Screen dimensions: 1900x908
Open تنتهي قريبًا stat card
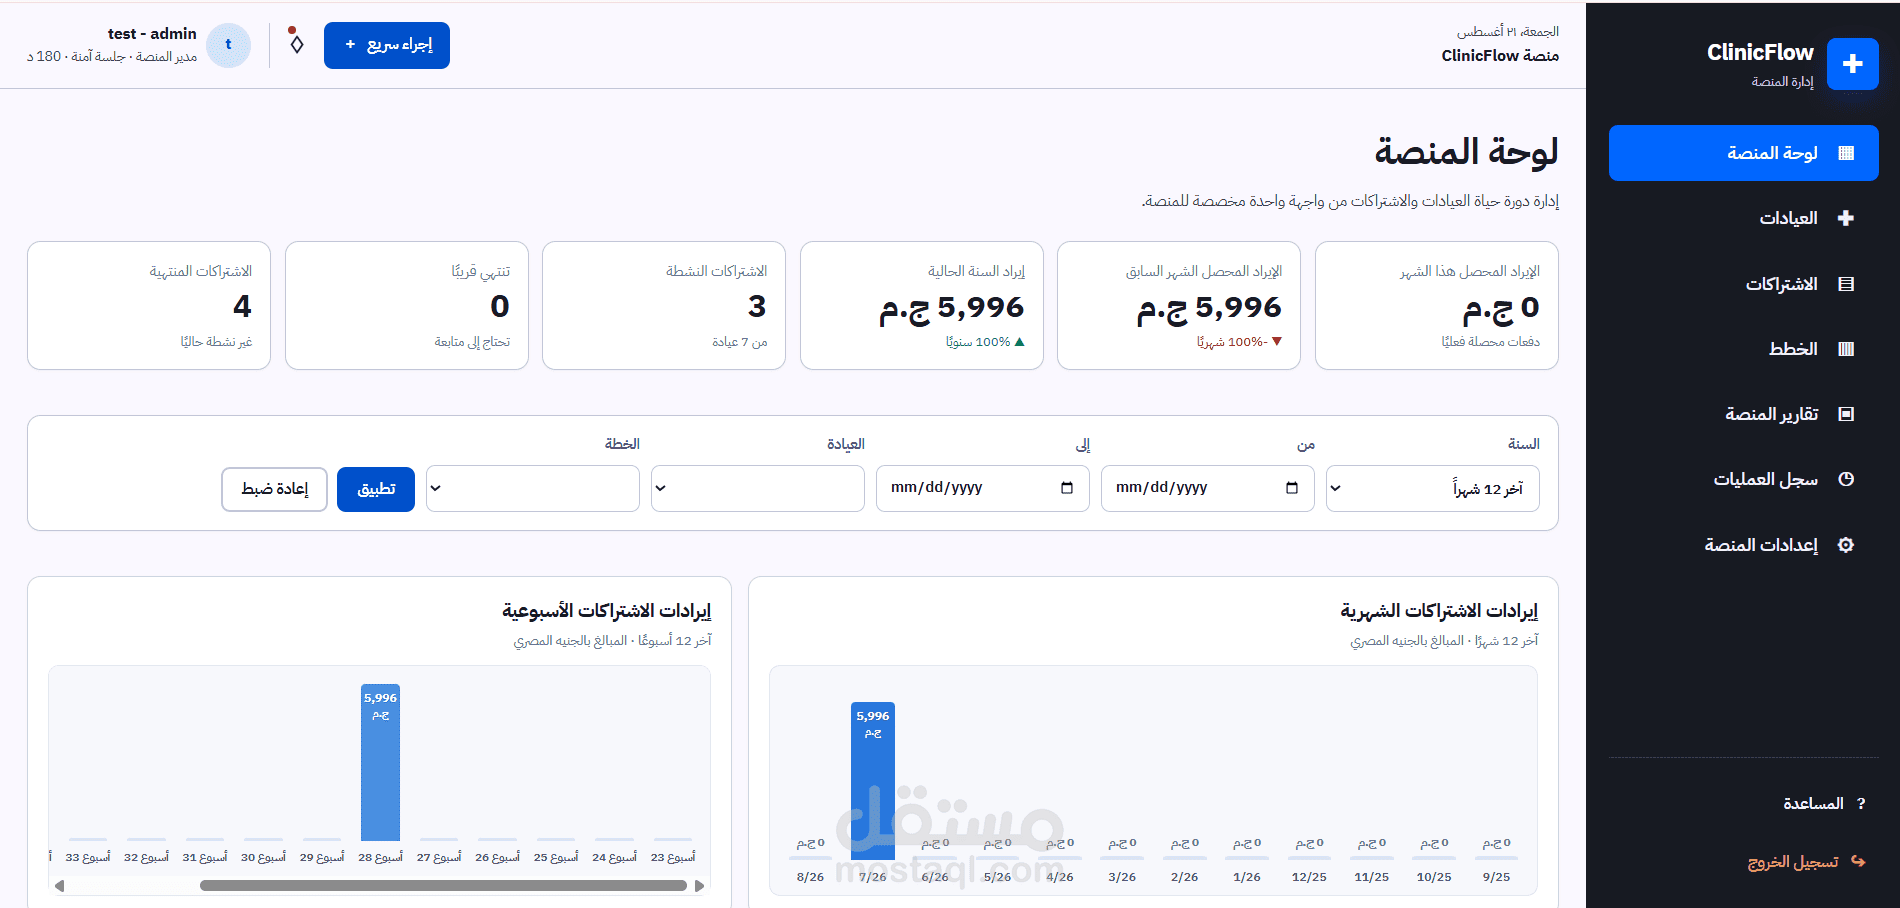(x=407, y=306)
